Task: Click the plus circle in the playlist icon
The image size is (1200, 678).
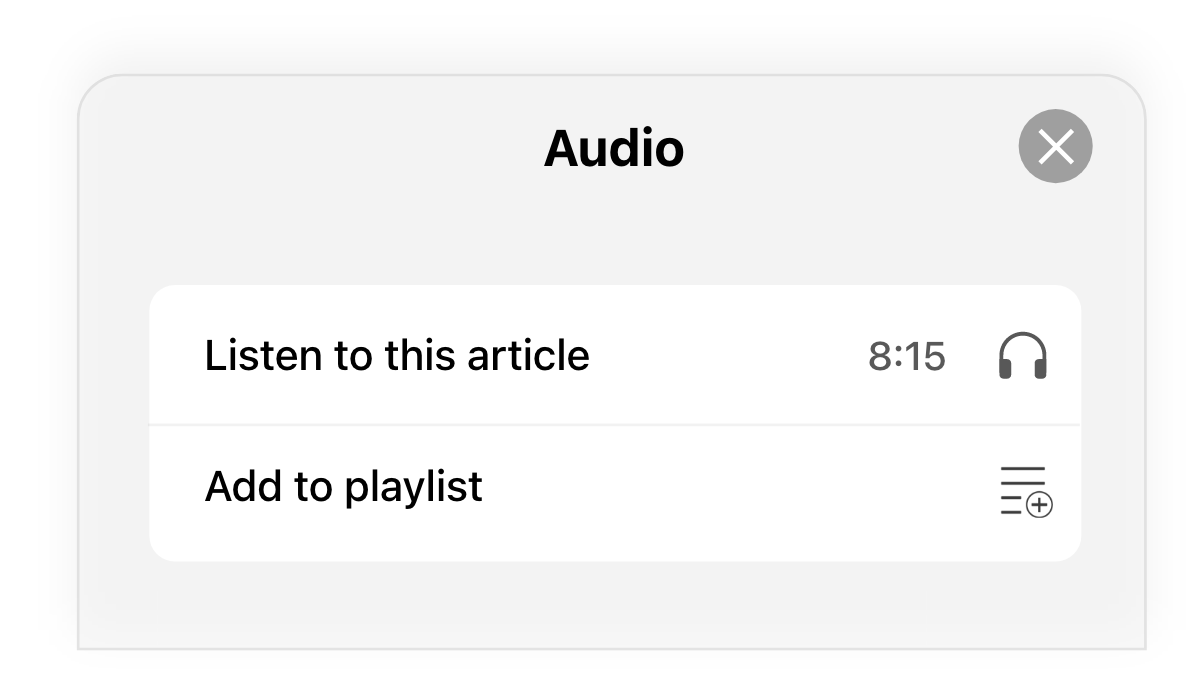Action: [x=1040, y=505]
